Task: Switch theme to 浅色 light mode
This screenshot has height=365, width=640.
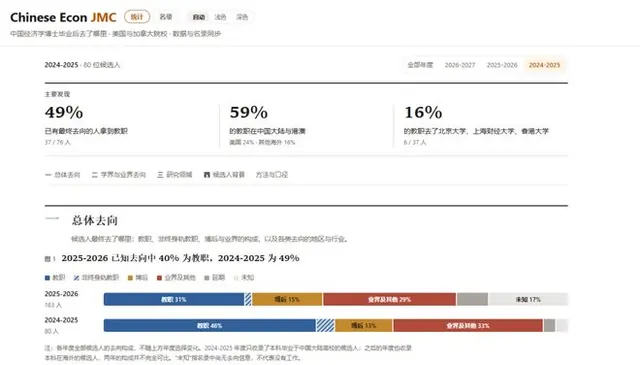Action: pos(220,17)
